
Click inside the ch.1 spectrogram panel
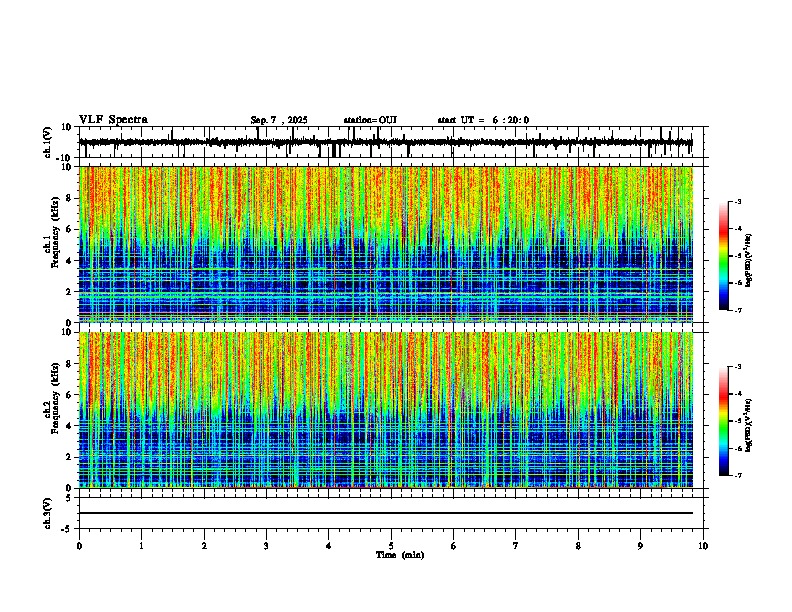(386, 244)
